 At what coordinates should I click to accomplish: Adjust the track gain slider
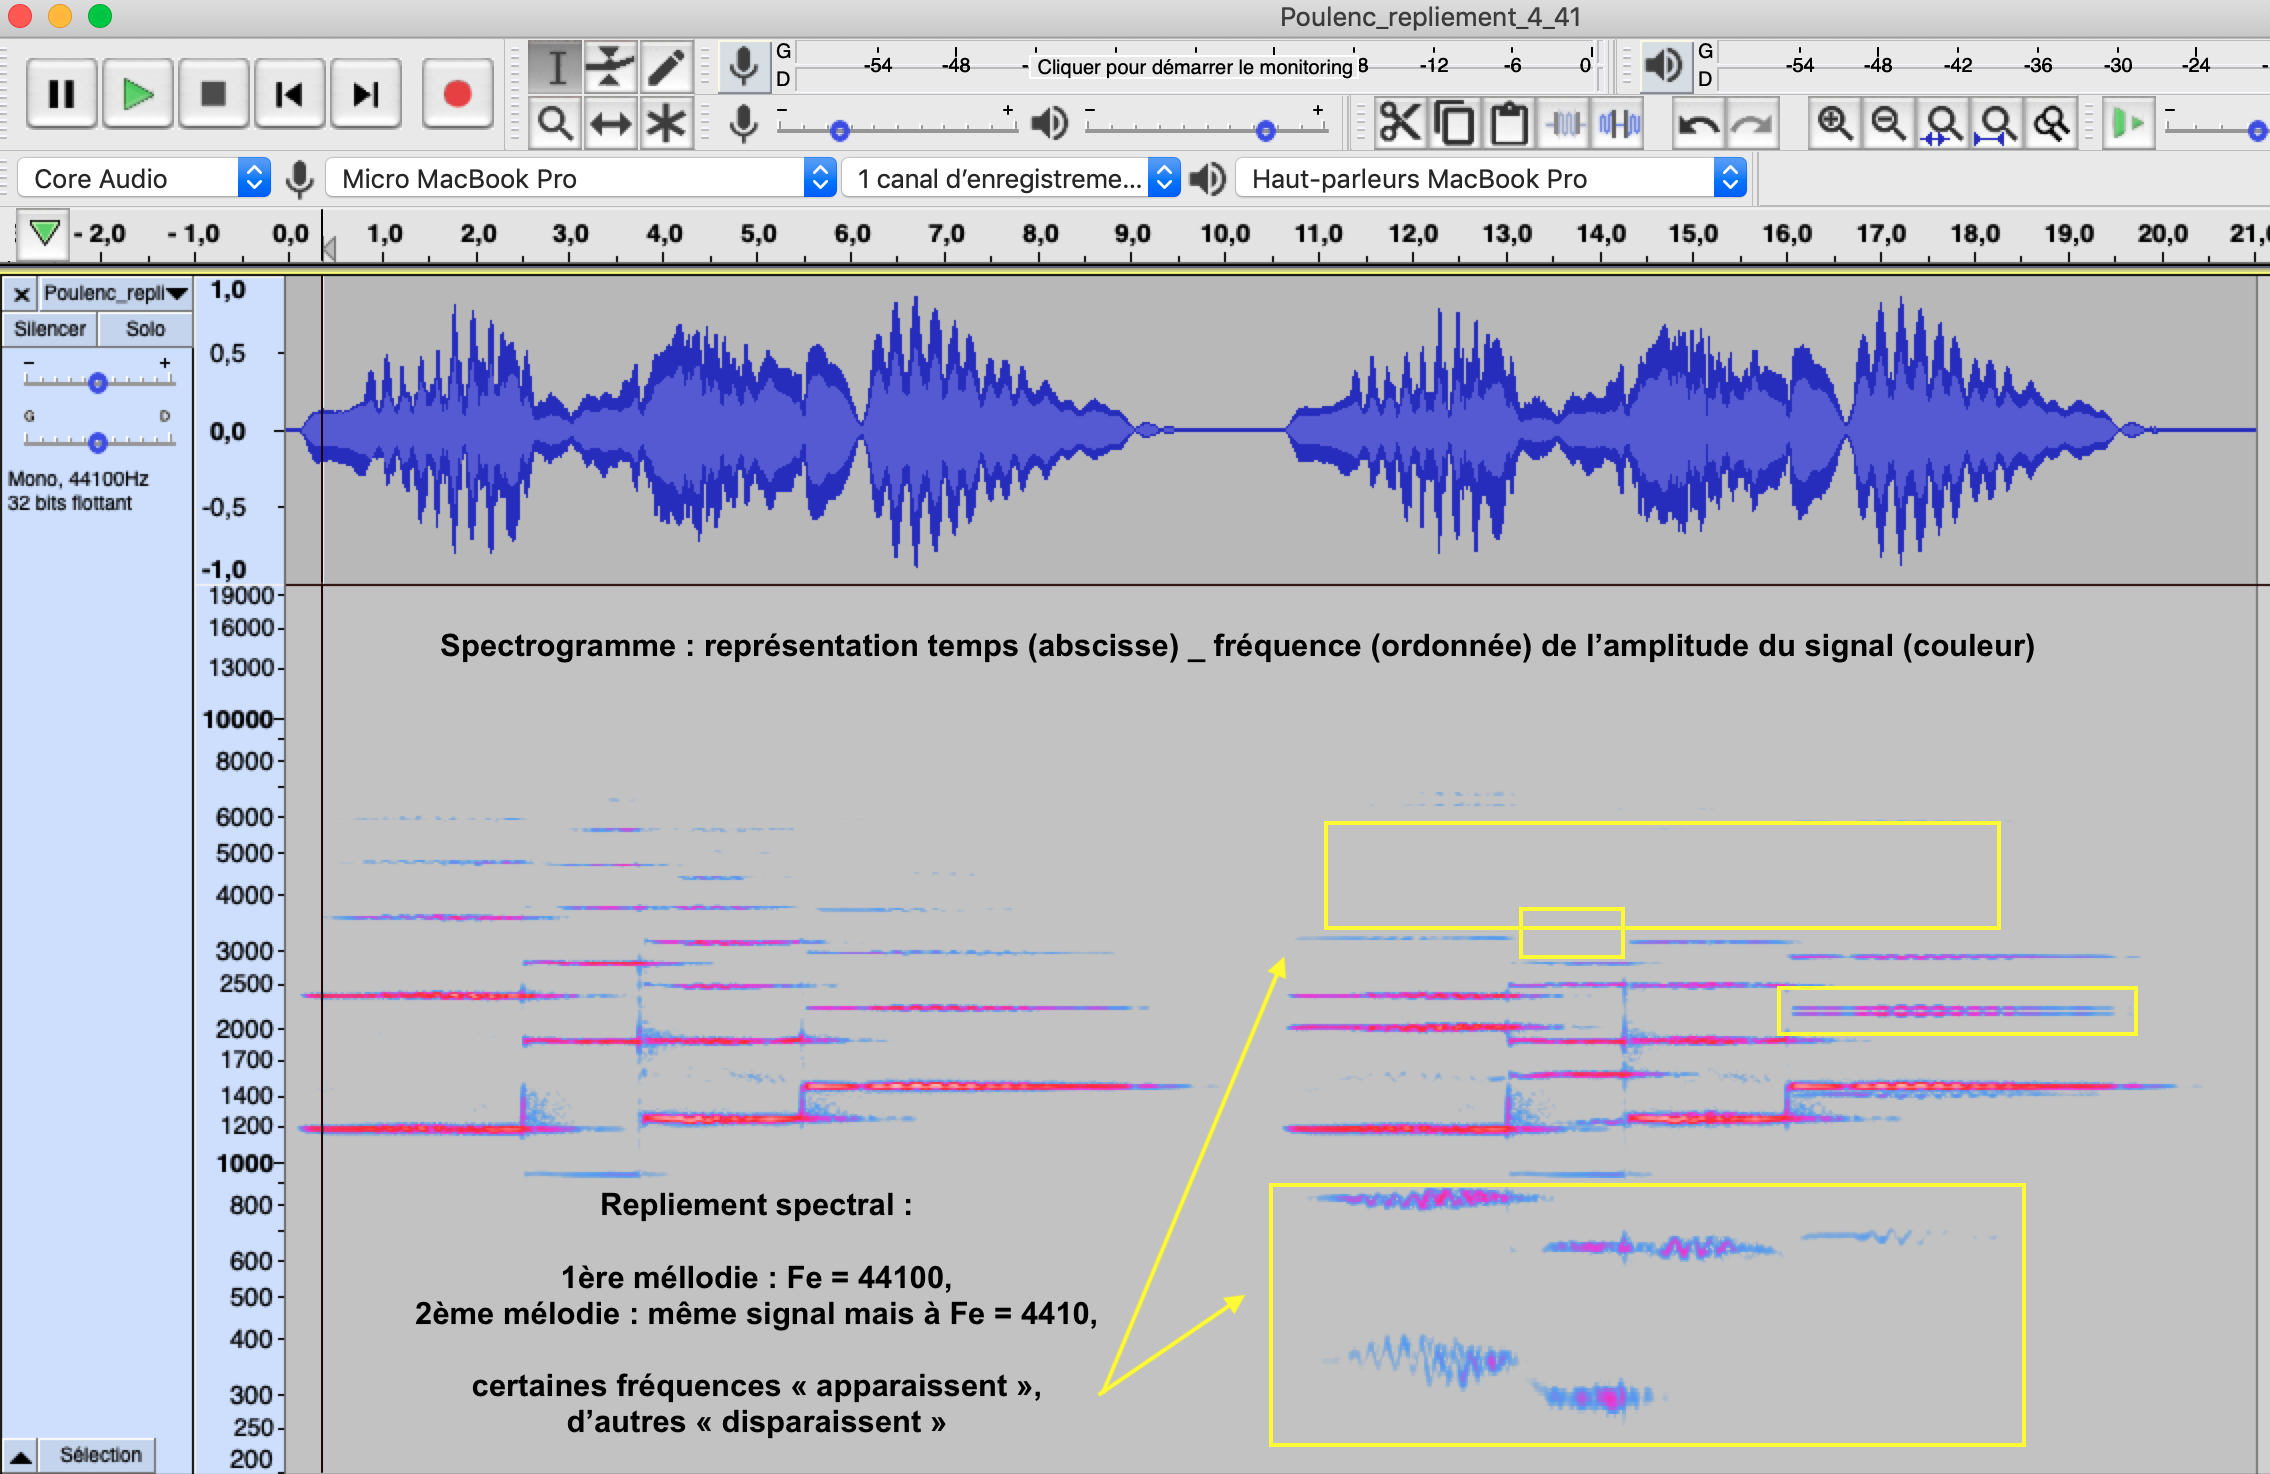point(97,382)
